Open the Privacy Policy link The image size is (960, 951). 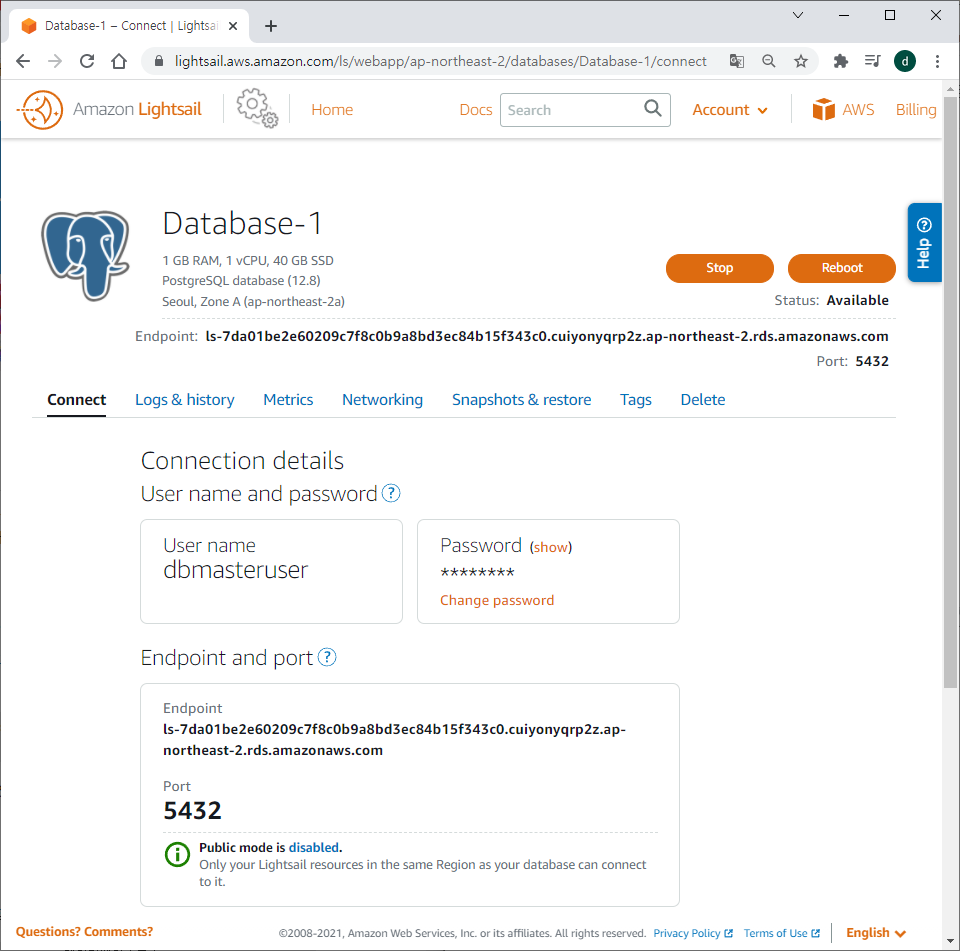coord(692,933)
